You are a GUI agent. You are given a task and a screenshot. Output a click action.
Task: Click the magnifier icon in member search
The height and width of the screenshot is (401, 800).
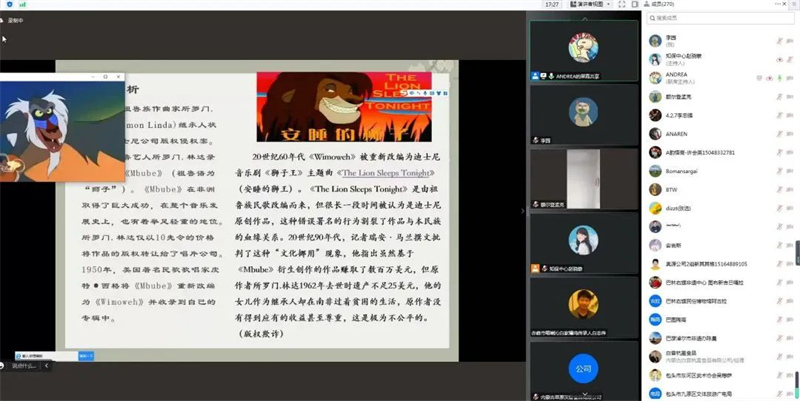pyautogui.click(x=652, y=18)
